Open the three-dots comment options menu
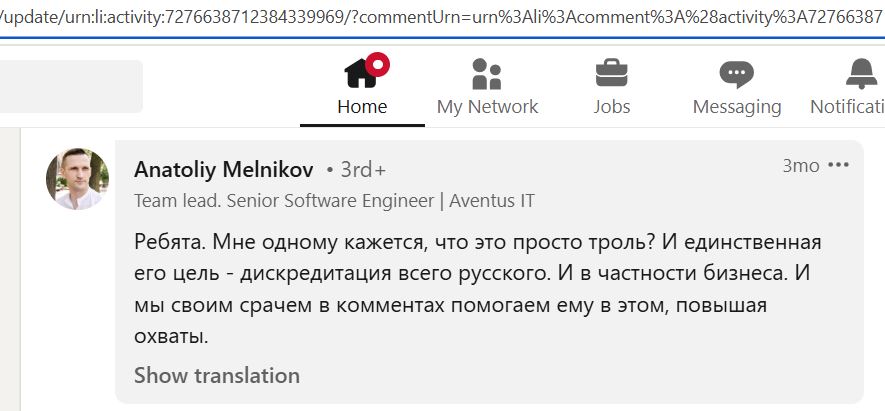This screenshot has width=885, height=411. [838, 165]
